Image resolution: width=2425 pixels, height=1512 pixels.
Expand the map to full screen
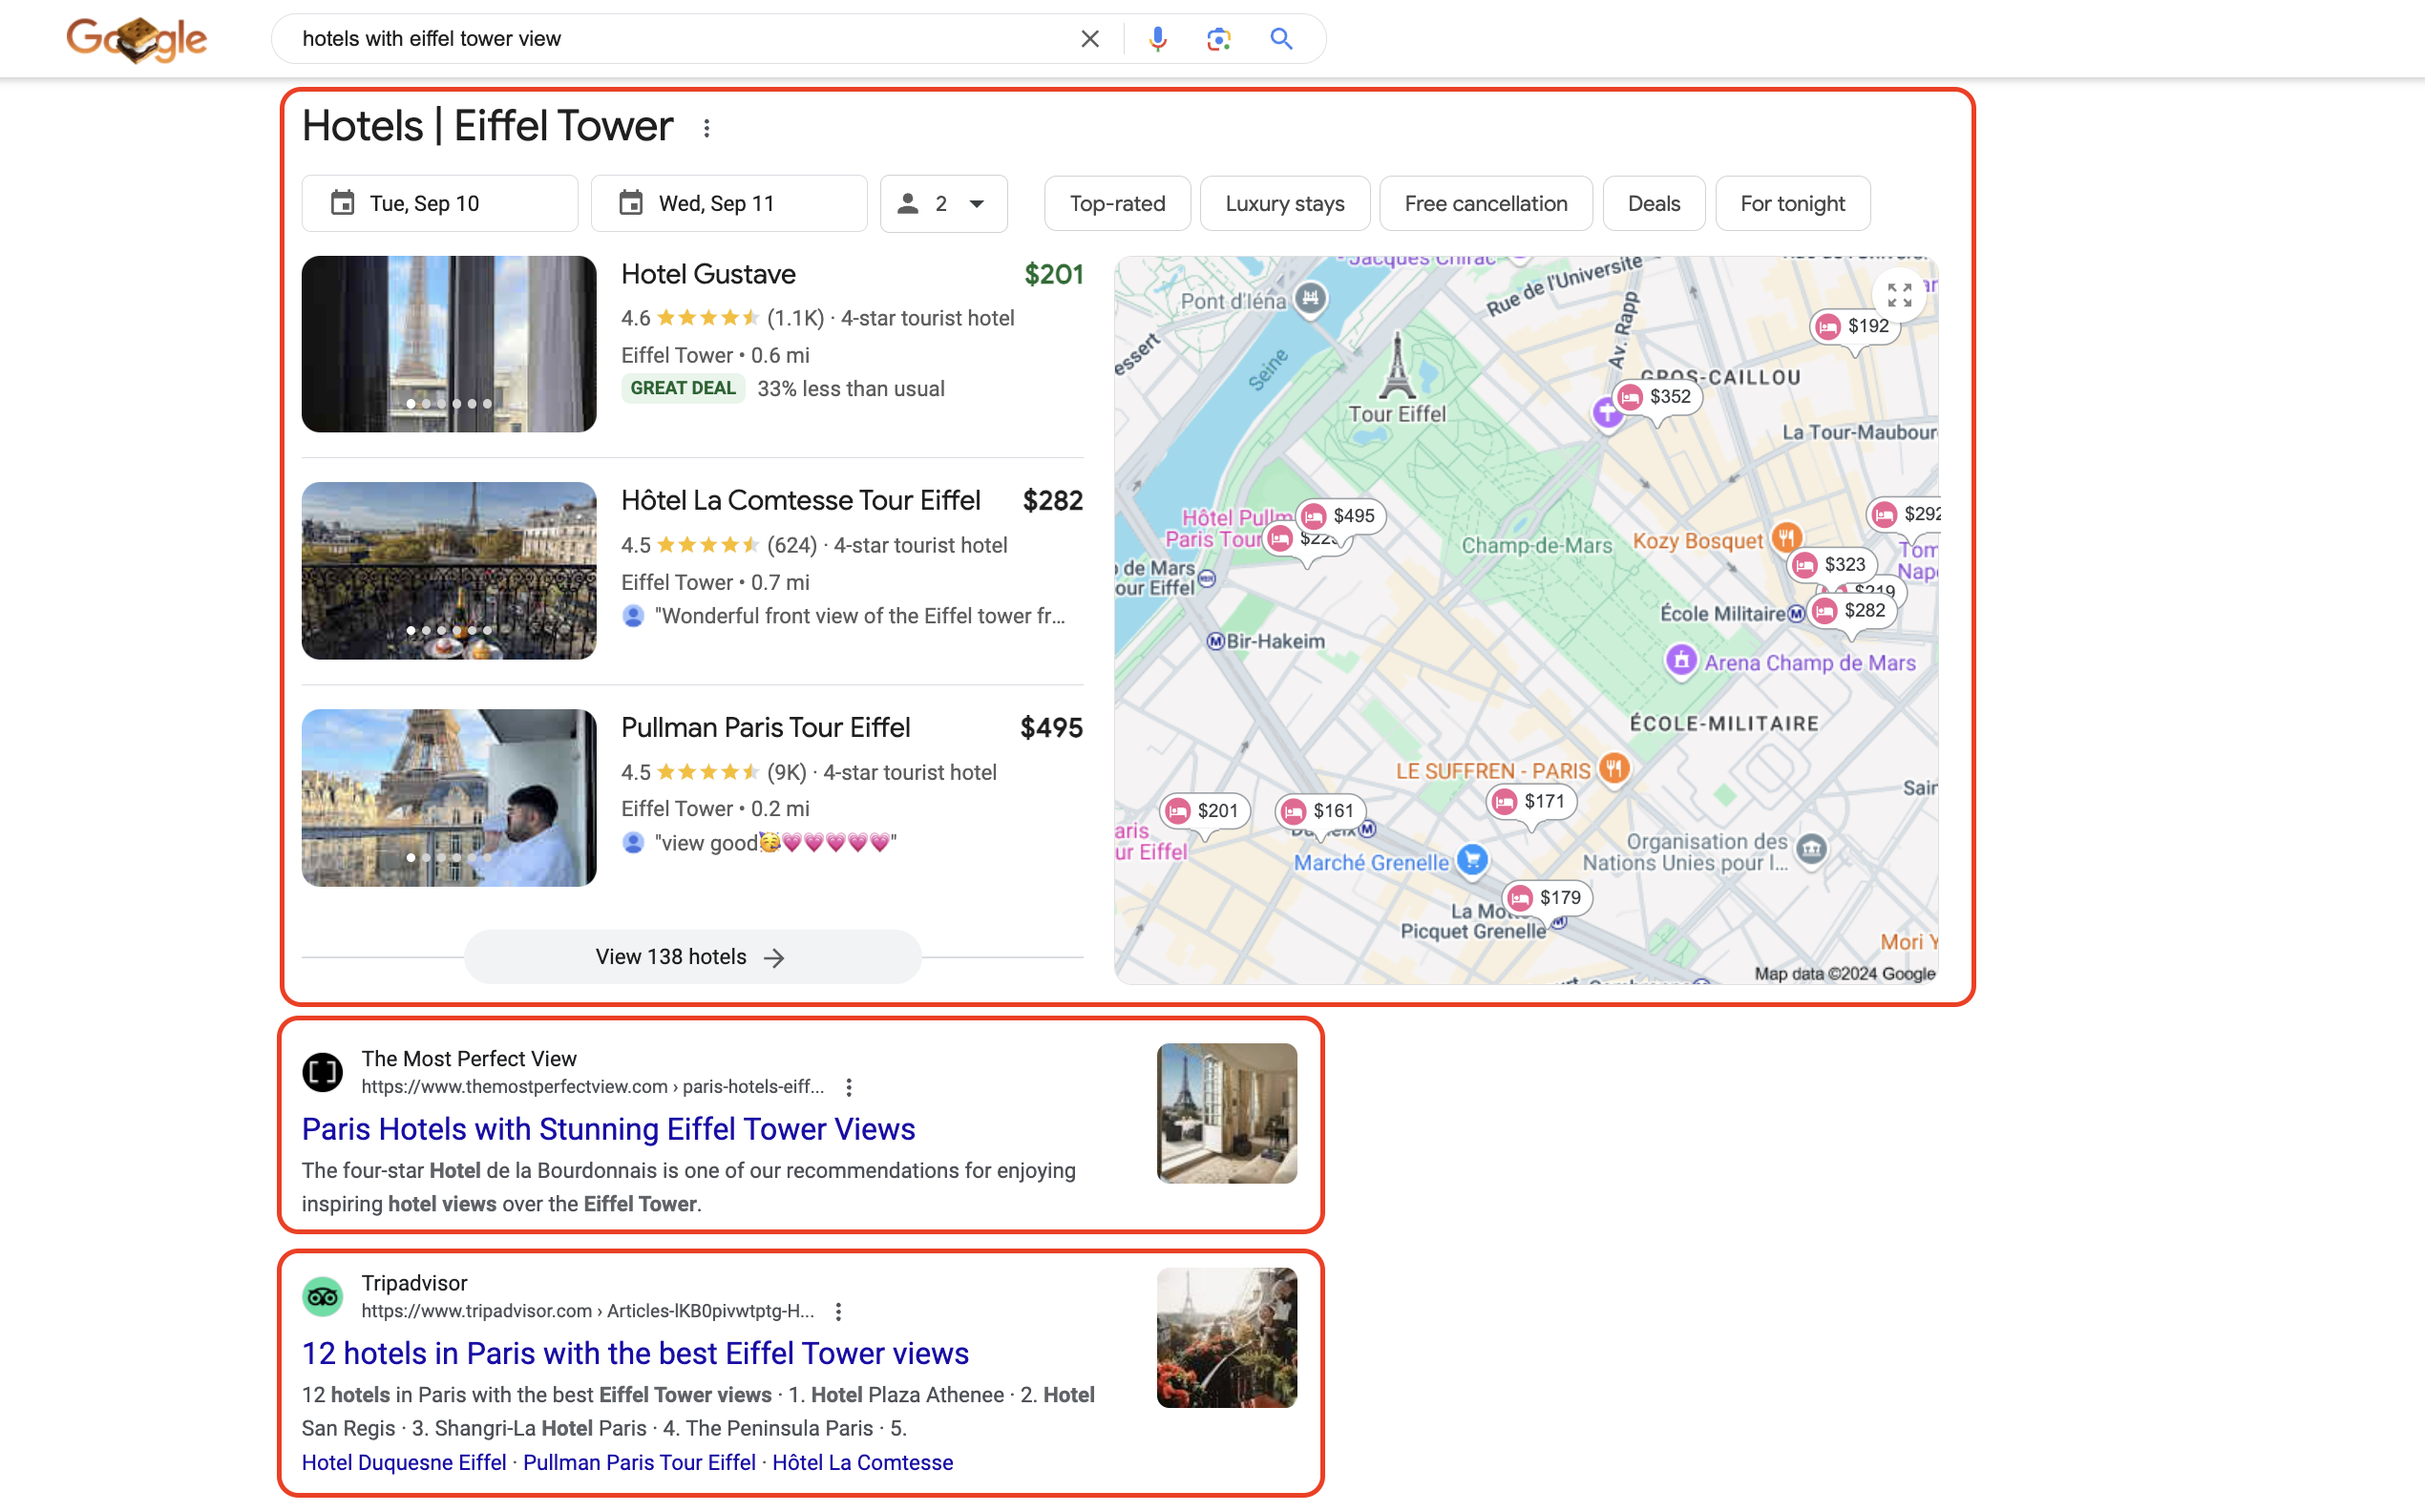(1899, 295)
